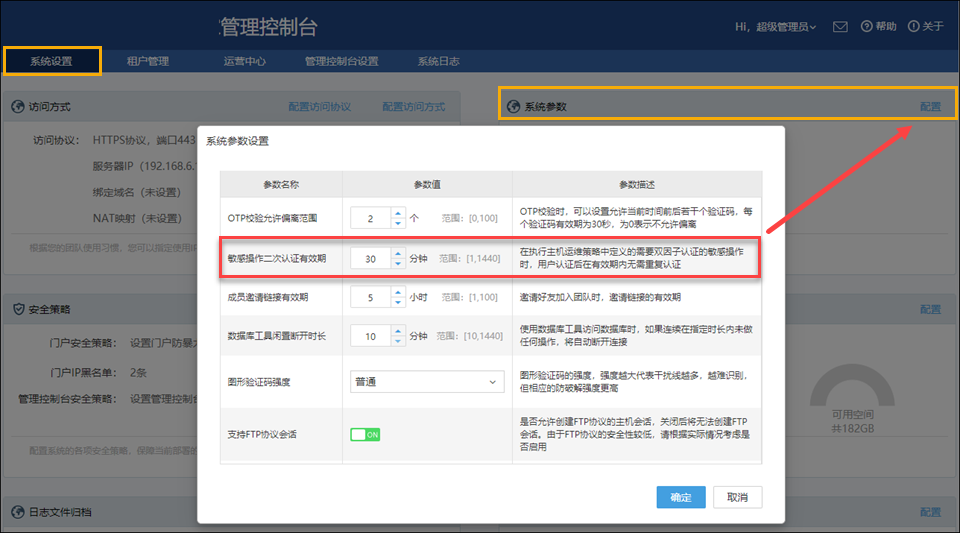Increase the OTP校验允许偏离范围 value

(398, 212)
